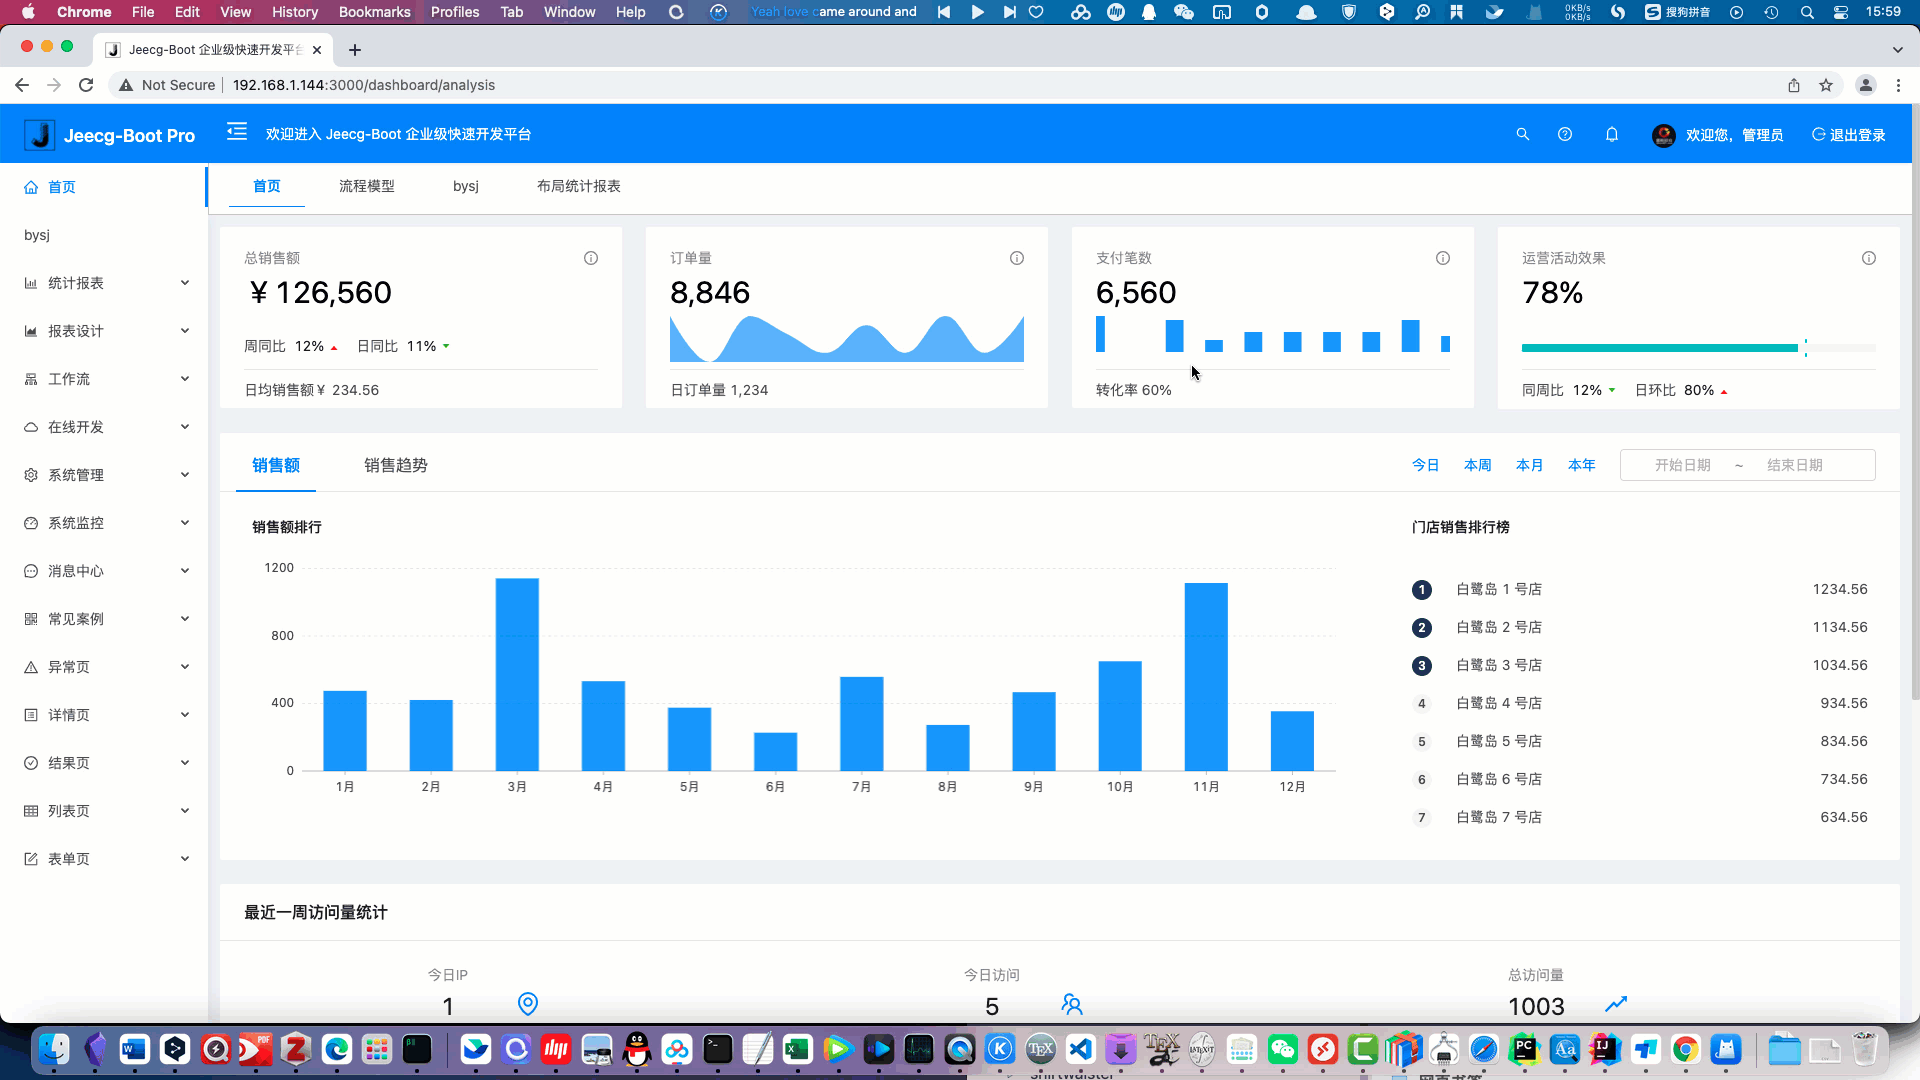Switch to the 流程模型 tab
The height and width of the screenshot is (1080, 1920).
click(366, 186)
